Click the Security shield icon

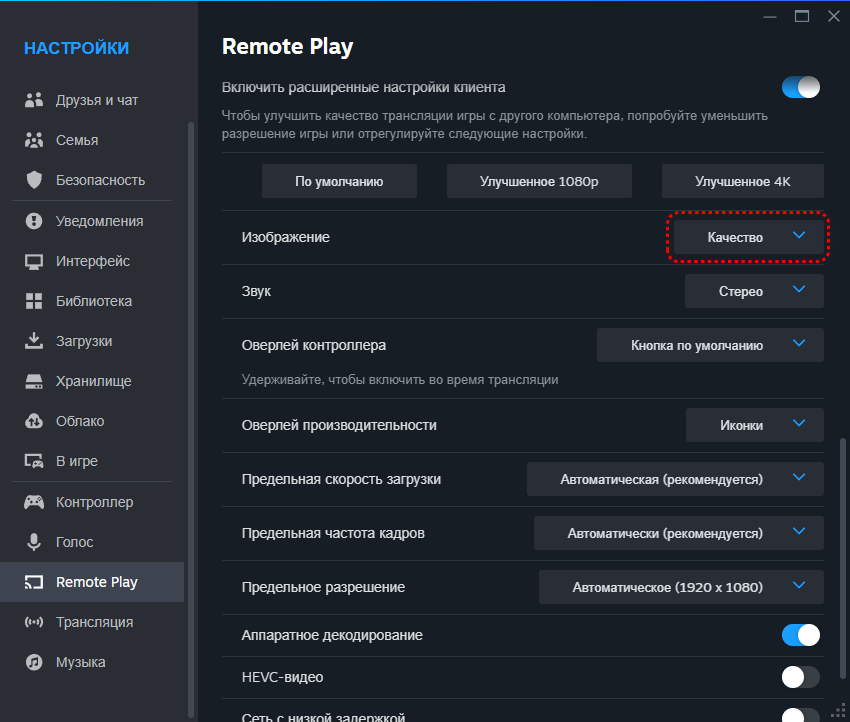(35, 180)
